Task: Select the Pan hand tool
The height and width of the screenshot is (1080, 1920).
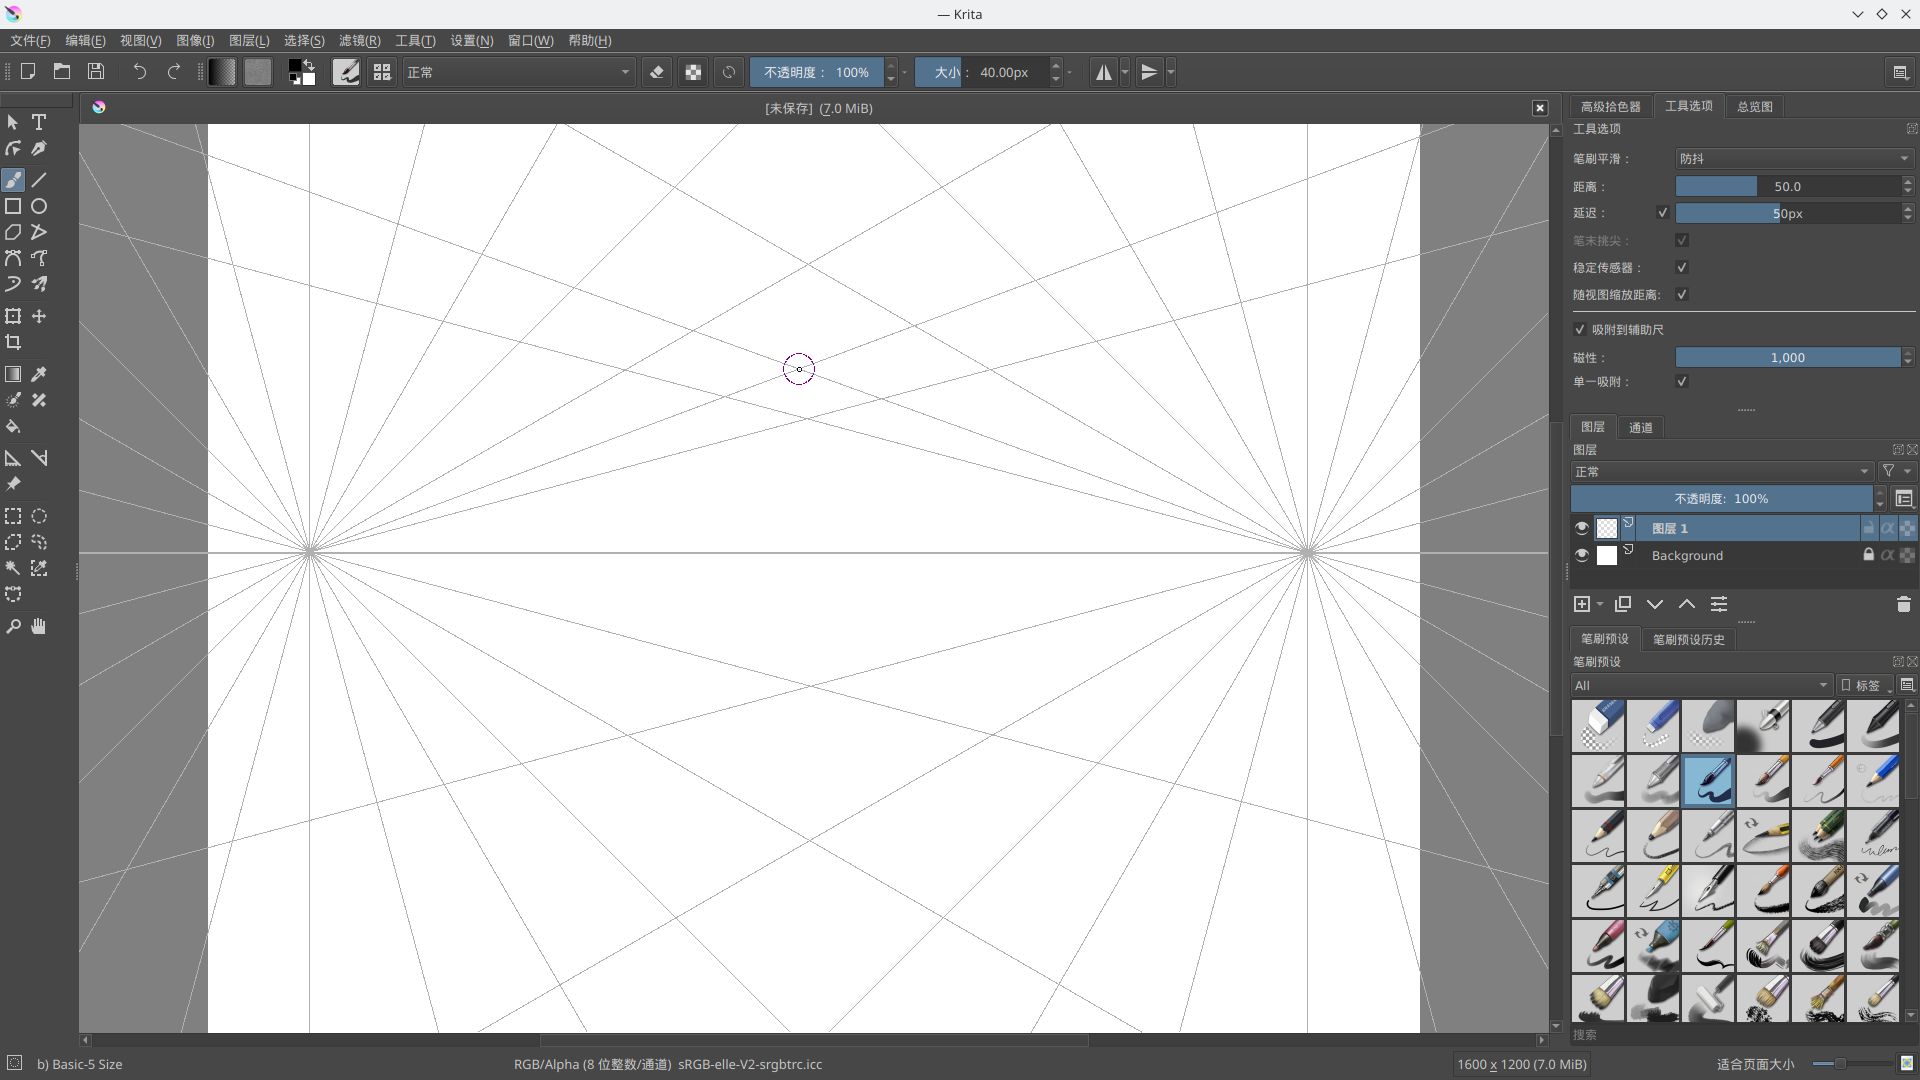Action: point(39,627)
